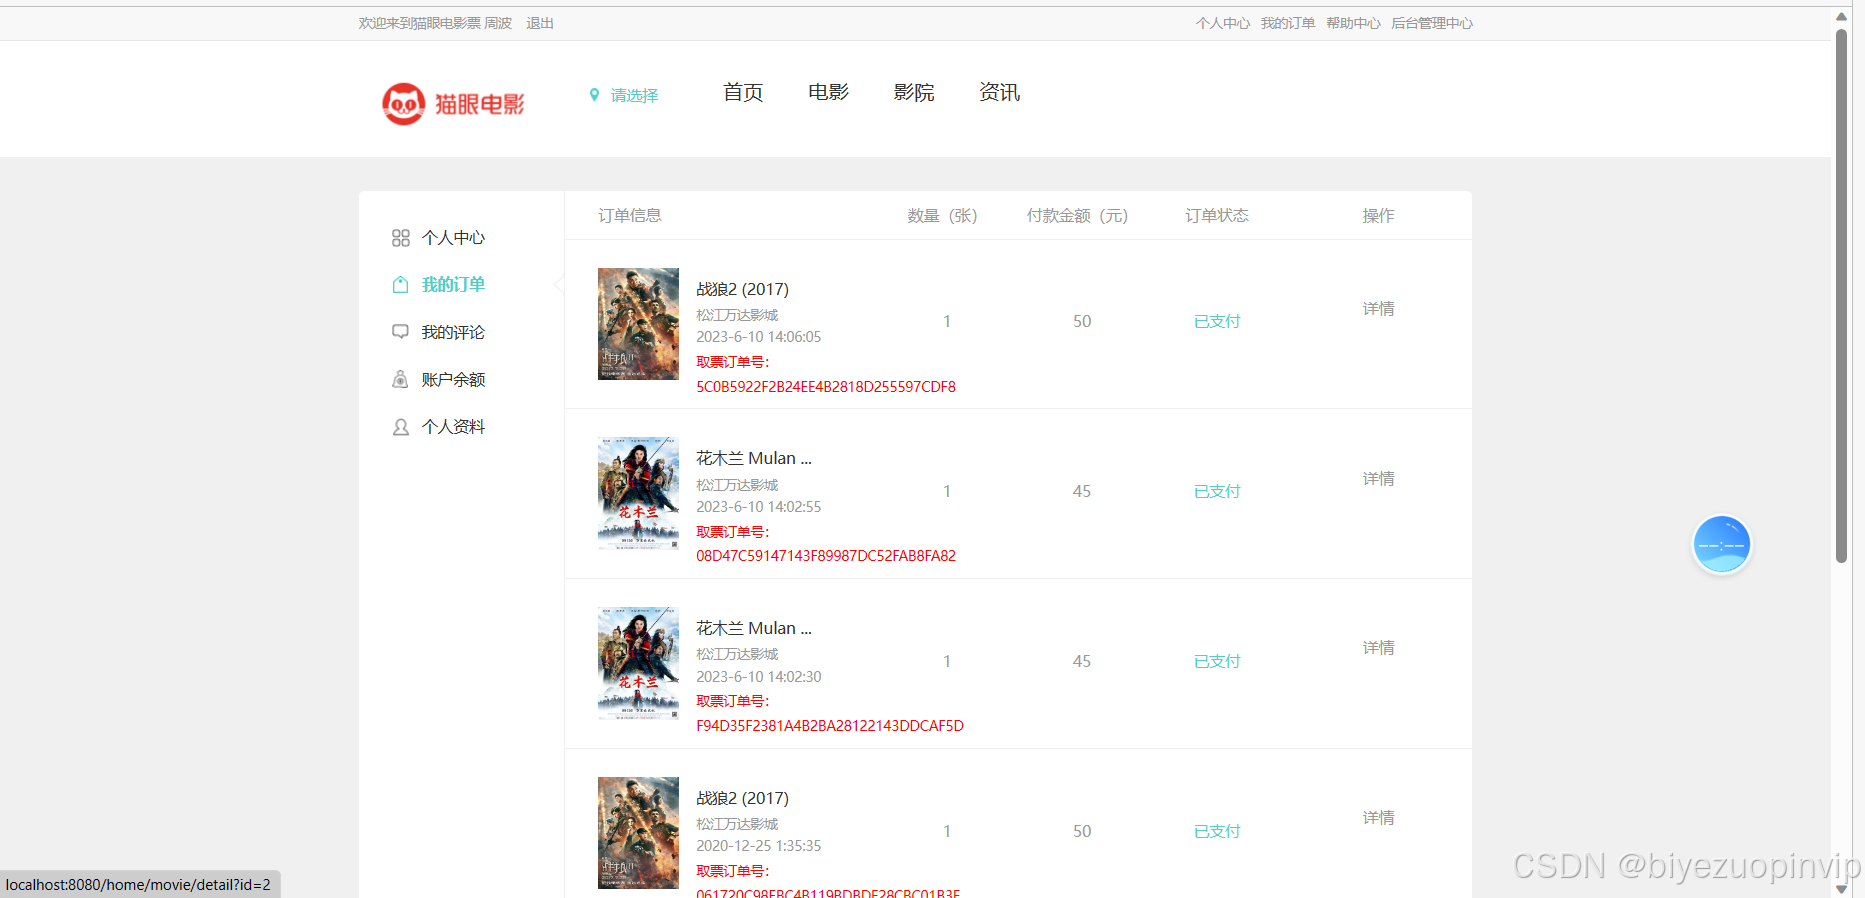The width and height of the screenshot is (1865, 898).
Task: Click the blue floating circular widget
Action: point(1721,545)
